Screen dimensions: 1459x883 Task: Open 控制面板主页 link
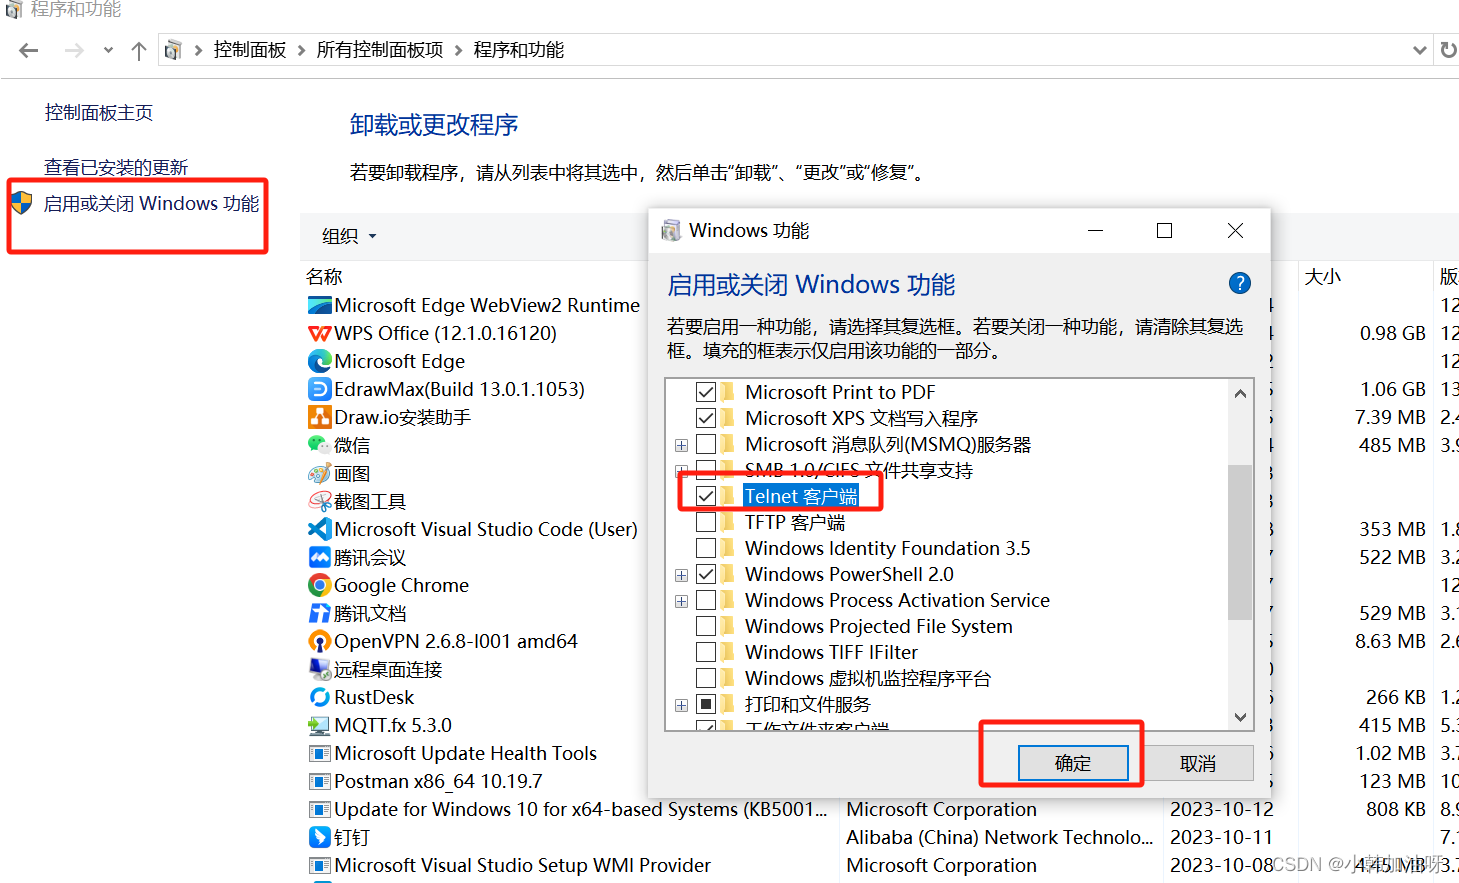[x=99, y=113]
